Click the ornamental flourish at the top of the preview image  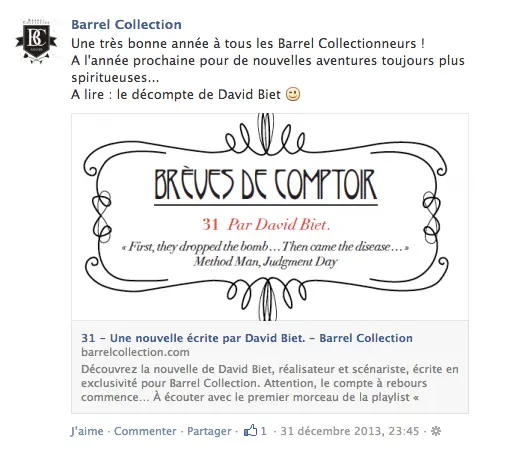click(266, 135)
